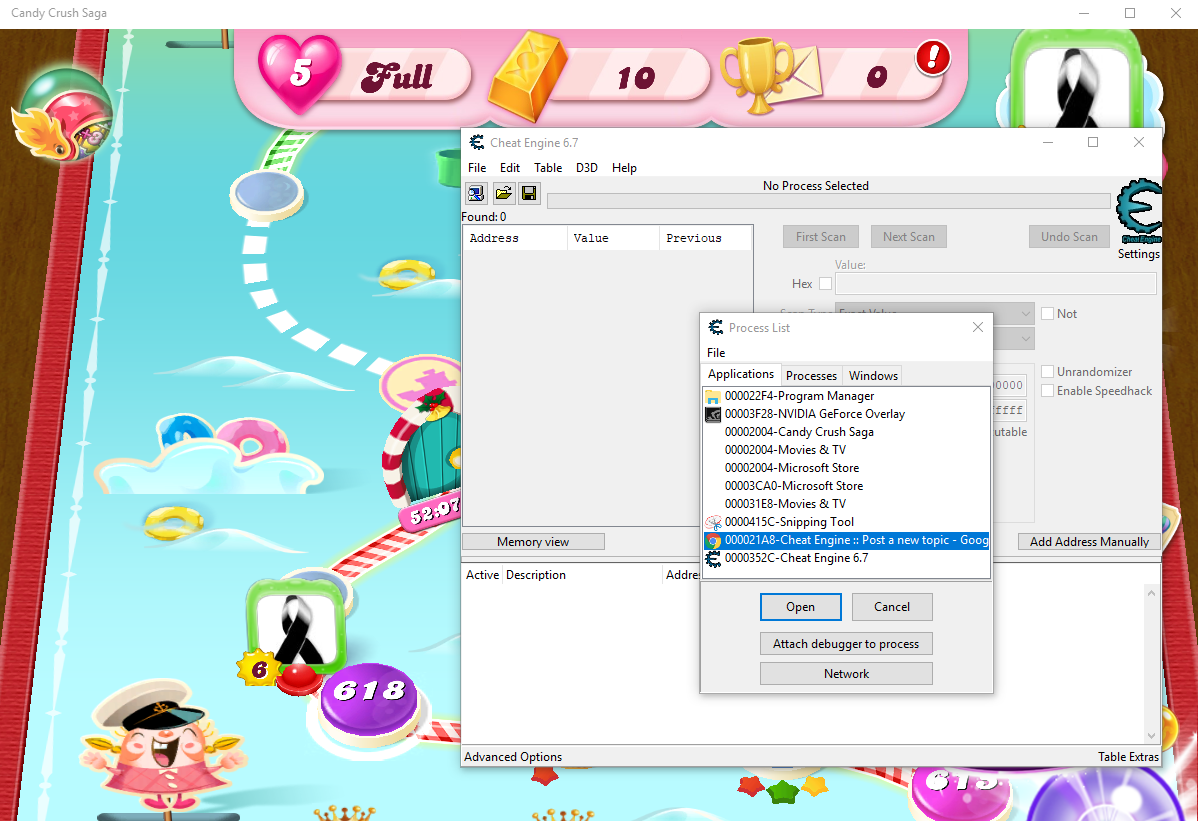Click the open folder toolbar icon

pos(503,194)
